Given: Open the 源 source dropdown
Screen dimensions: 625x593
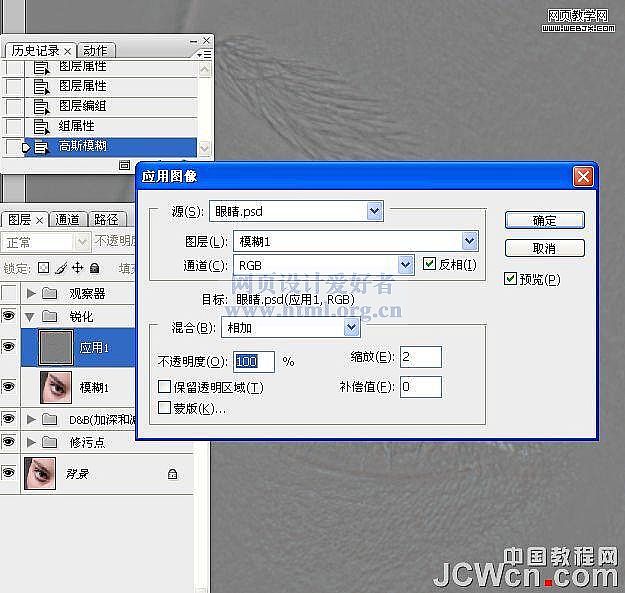Looking at the screenshot, I should (x=375, y=211).
